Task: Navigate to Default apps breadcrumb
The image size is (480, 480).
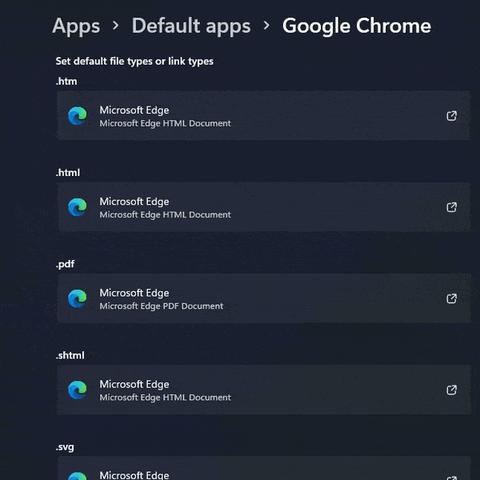Action: click(191, 26)
